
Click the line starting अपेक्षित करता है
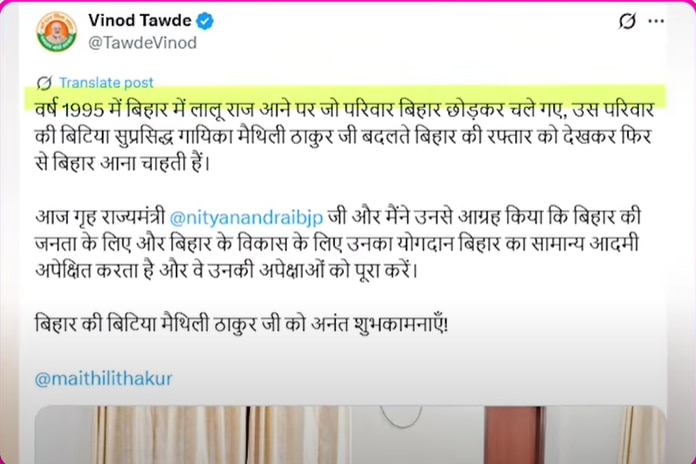pyautogui.click(x=226, y=270)
